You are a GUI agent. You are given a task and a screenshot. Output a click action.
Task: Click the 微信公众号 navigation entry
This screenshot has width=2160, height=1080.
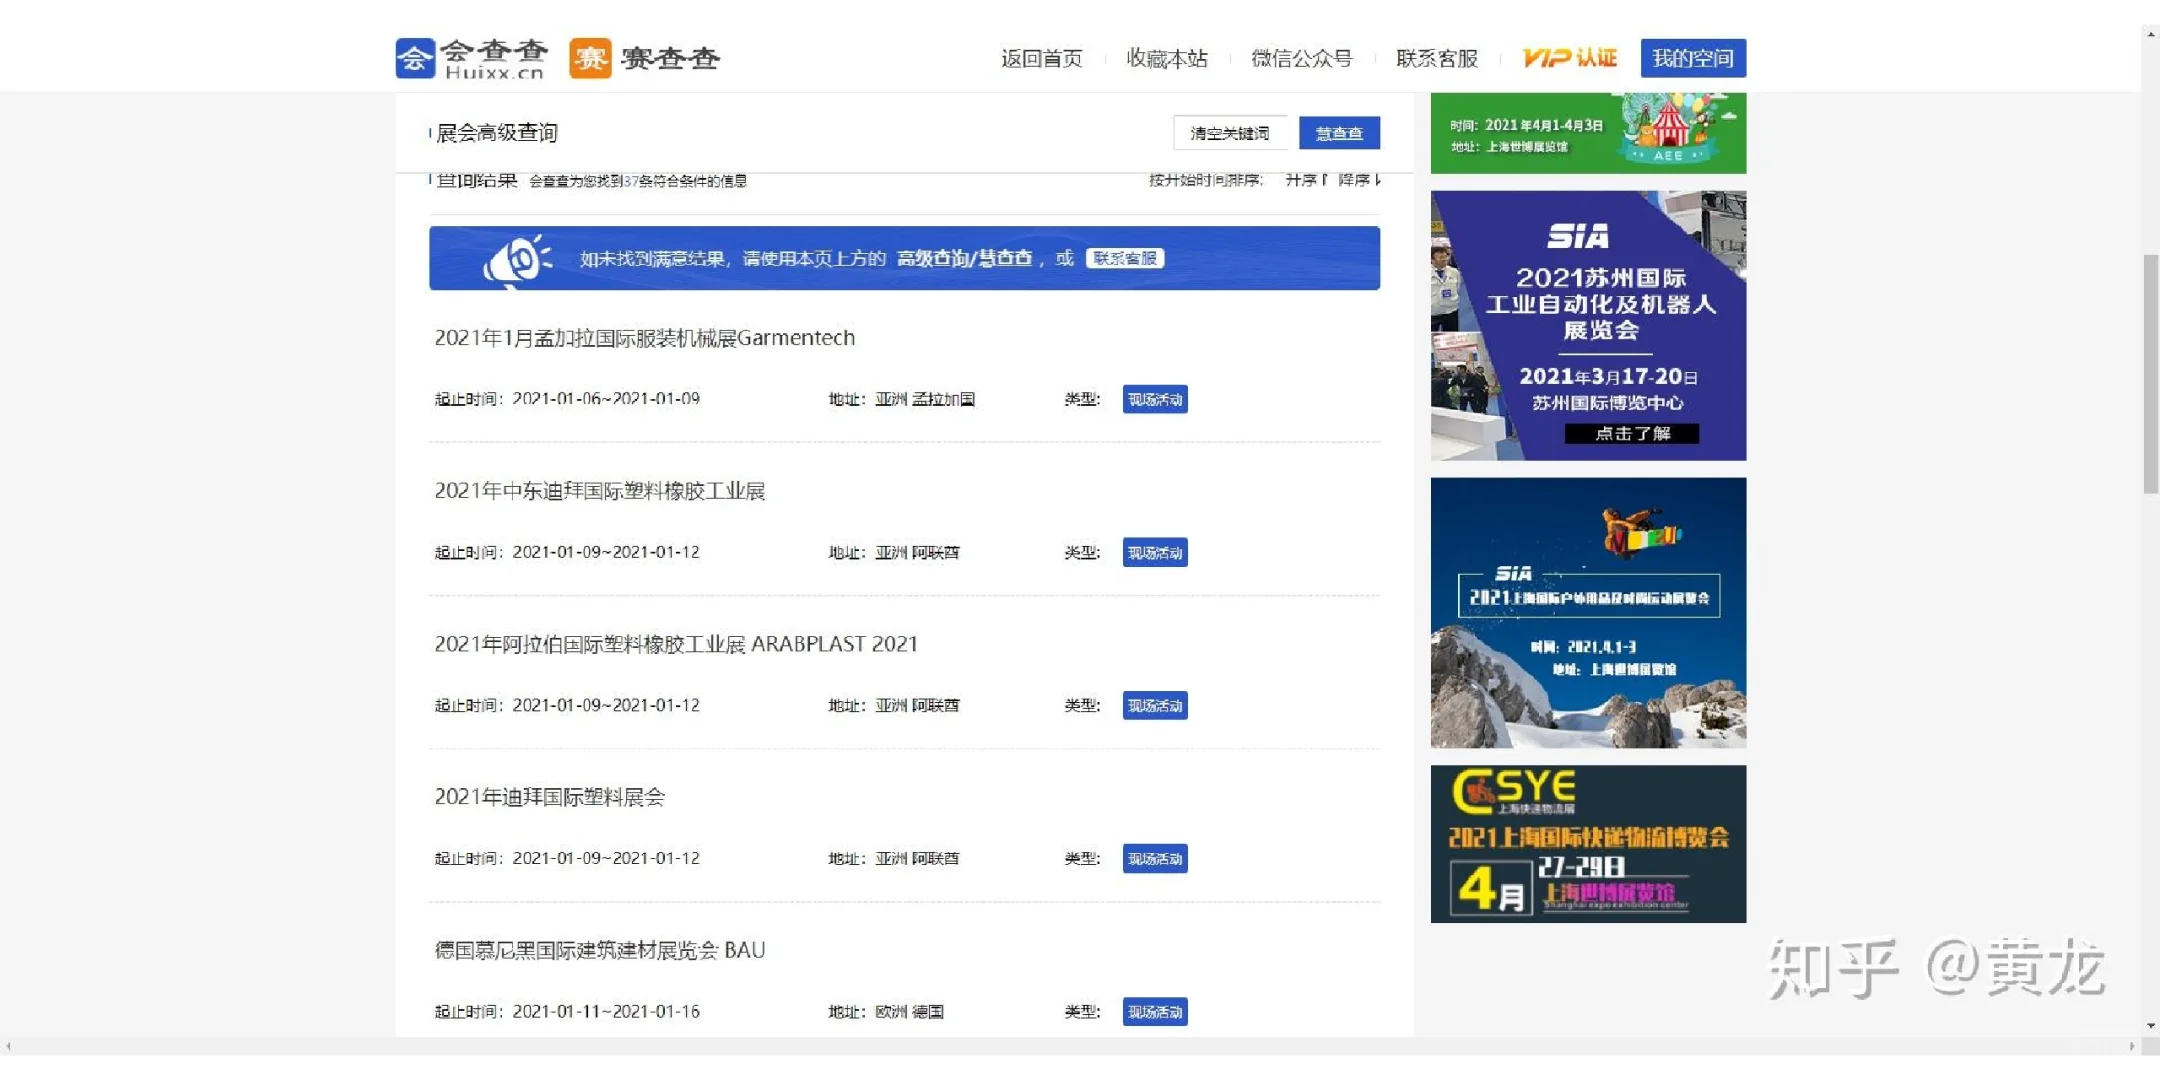tap(1300, 58)
